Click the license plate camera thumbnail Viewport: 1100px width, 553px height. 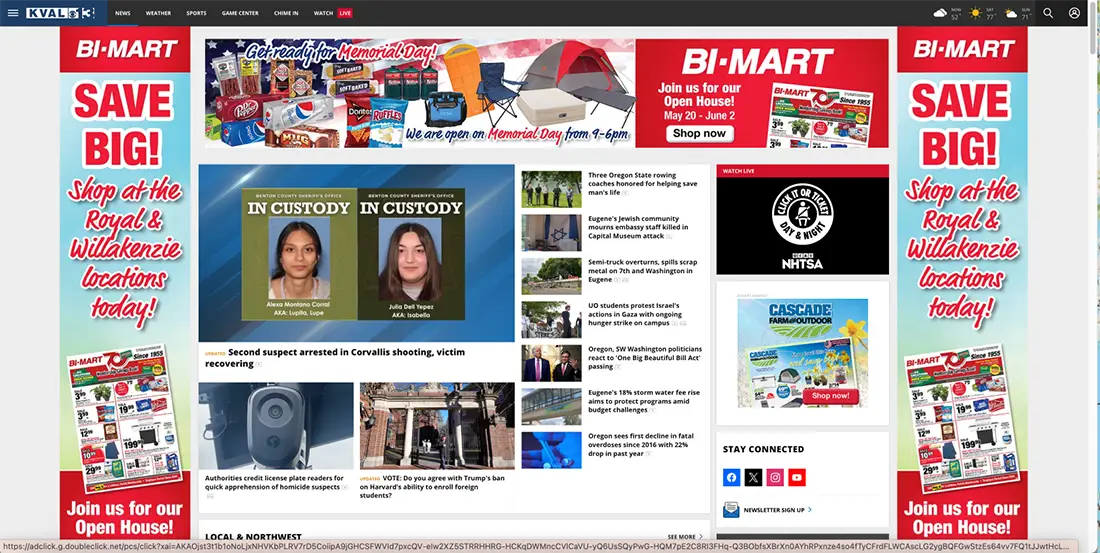tap(276, 426)
